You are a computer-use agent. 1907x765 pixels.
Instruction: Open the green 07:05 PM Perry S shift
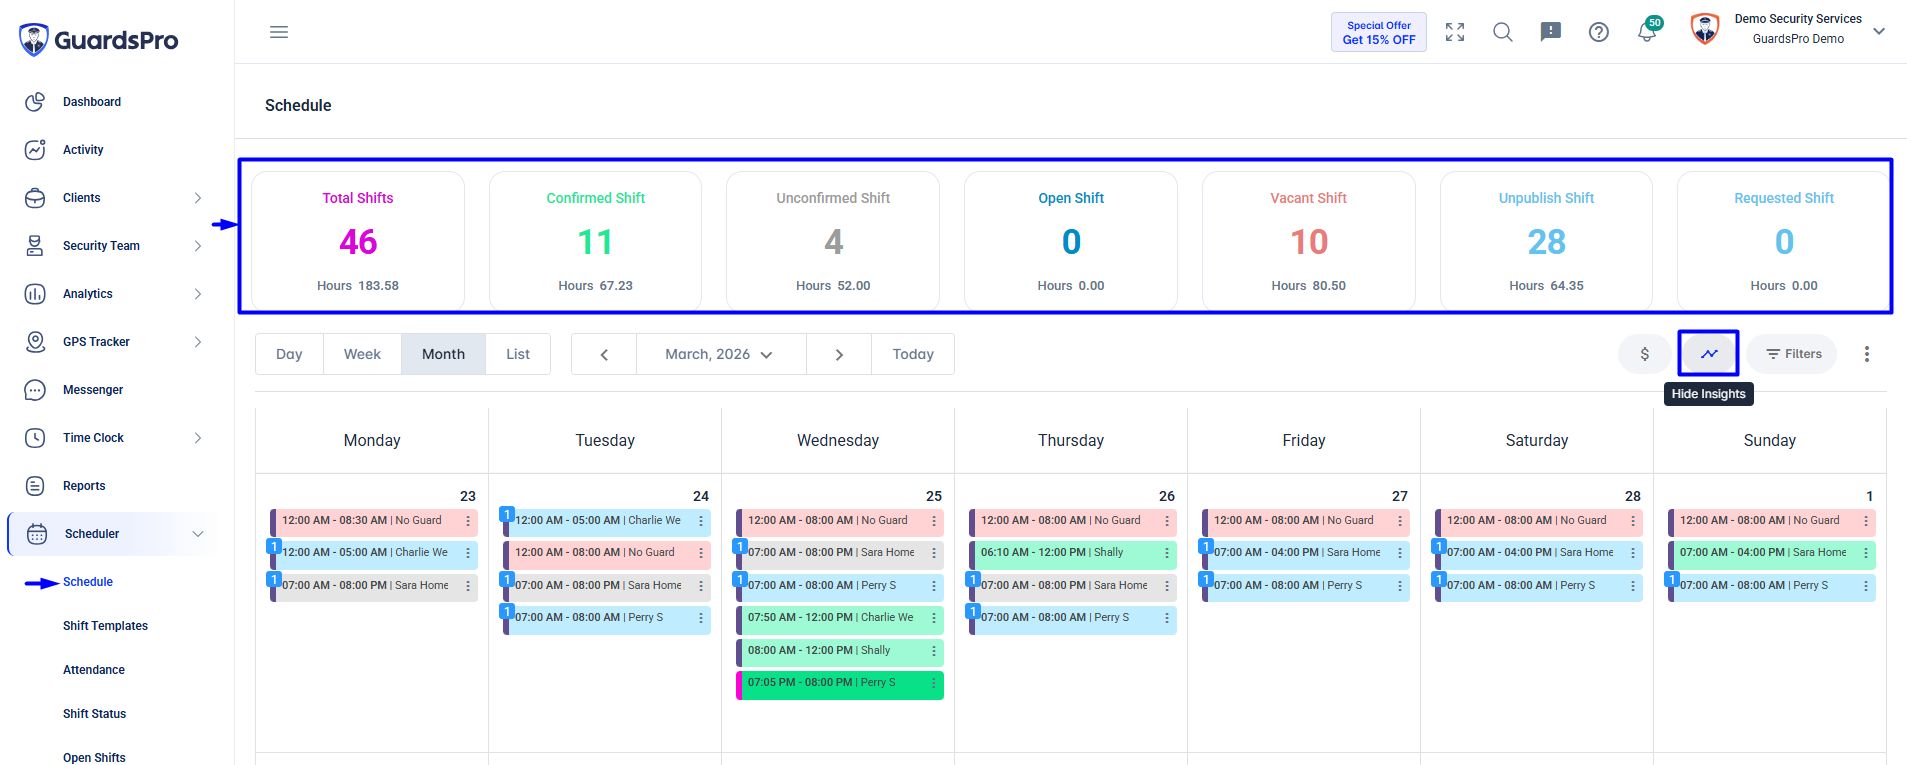(839, 683)
